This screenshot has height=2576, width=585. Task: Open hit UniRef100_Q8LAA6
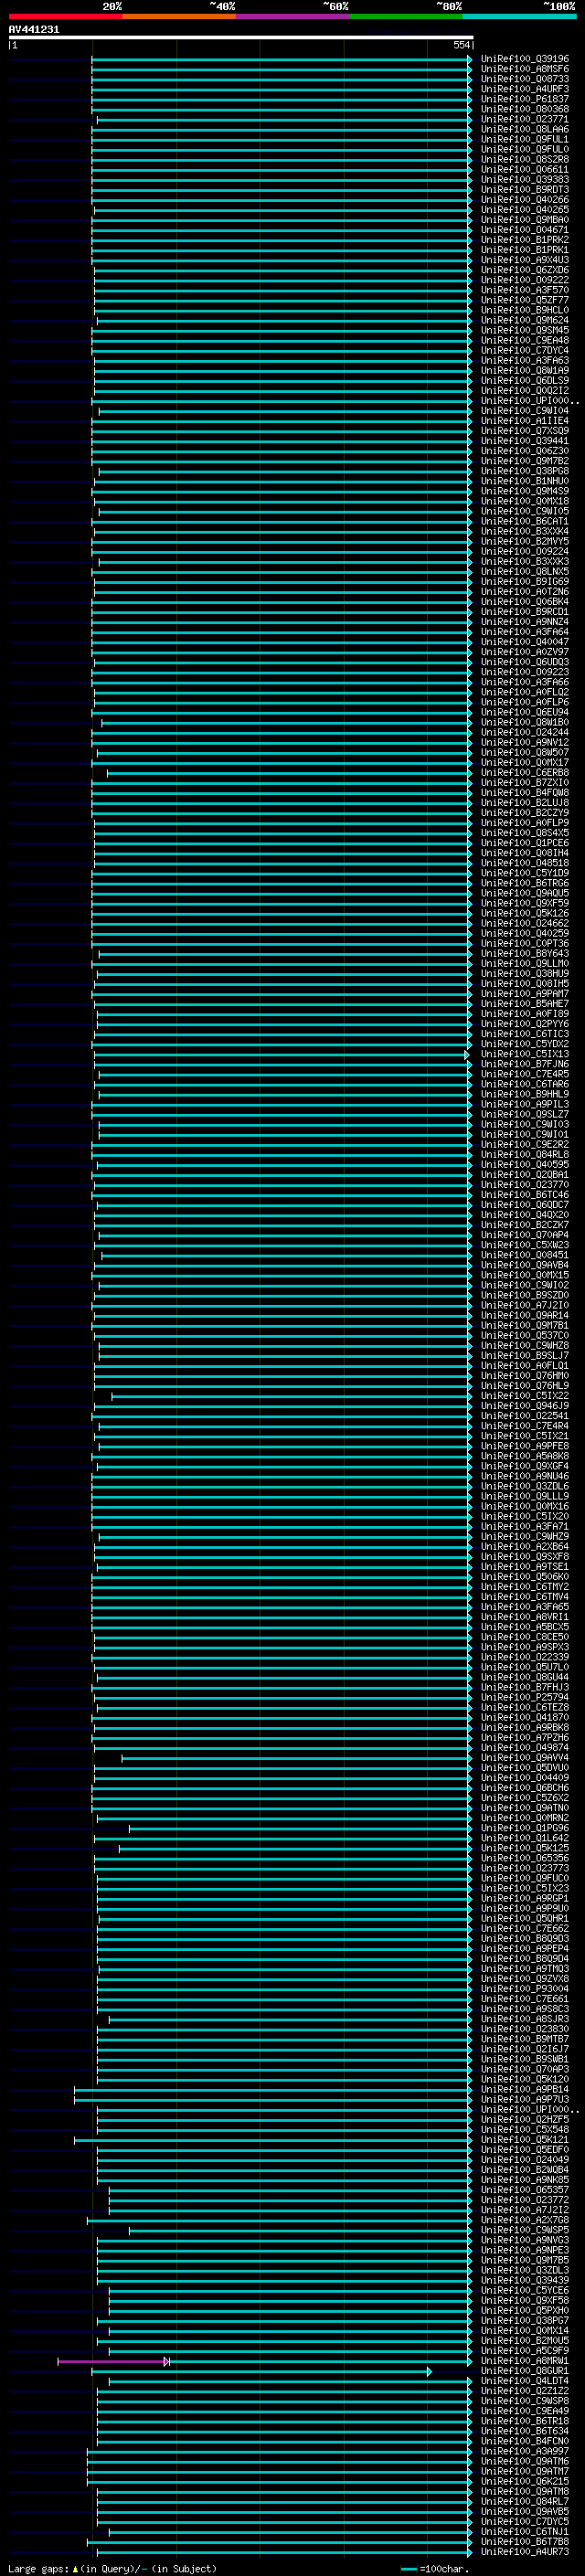525,129
